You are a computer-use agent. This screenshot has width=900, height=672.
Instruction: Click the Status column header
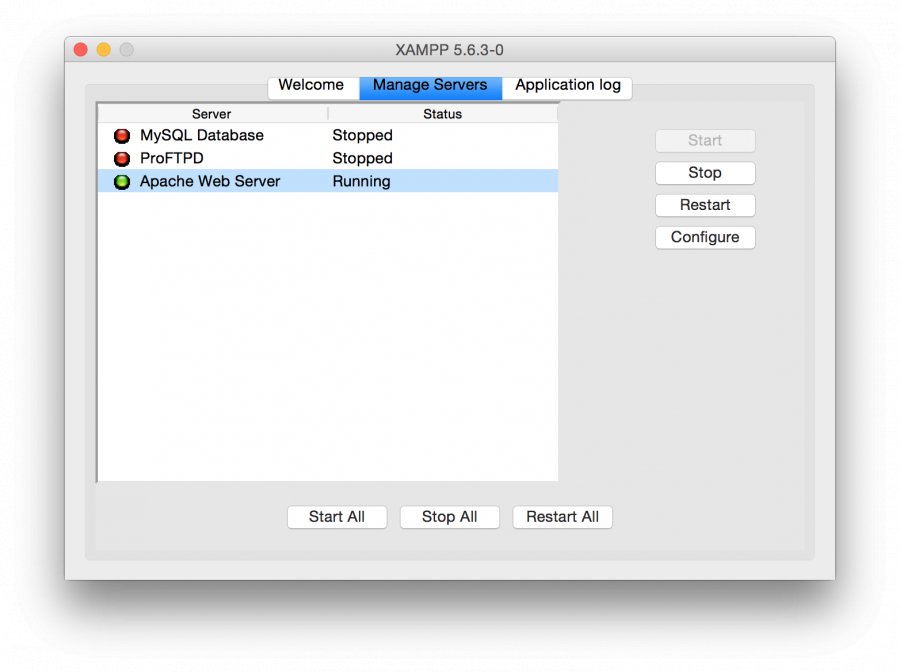(443, 114)
